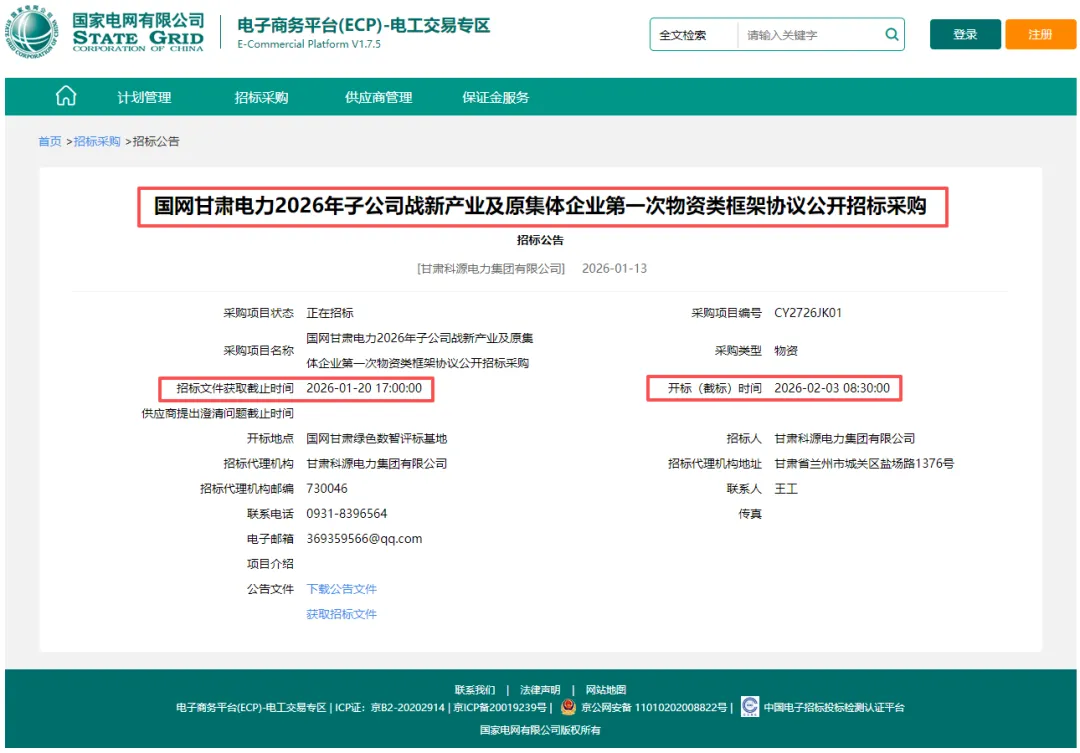Click 京公网安备 11010202008822号 link
The height and width of the screenshot is (753, 1080).
tap(654, 708)
